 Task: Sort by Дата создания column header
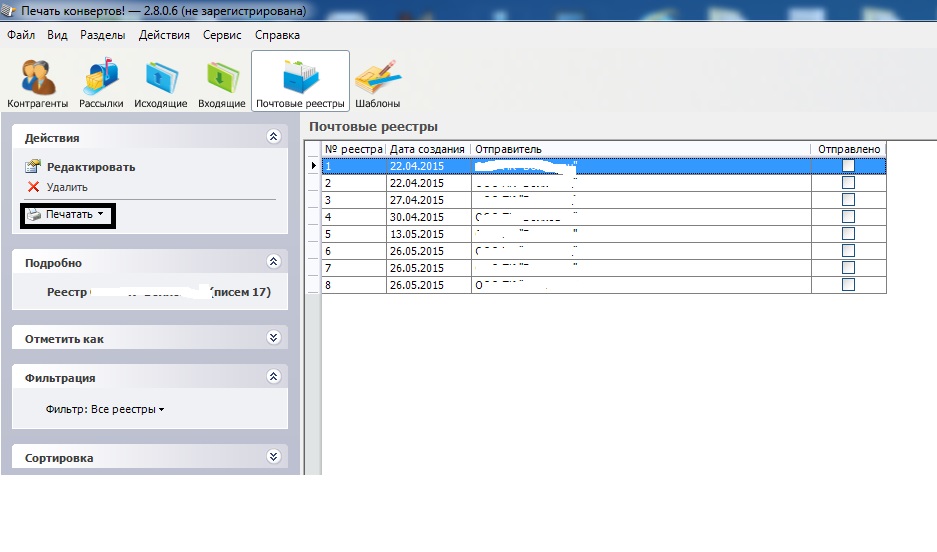click(427, 149)
